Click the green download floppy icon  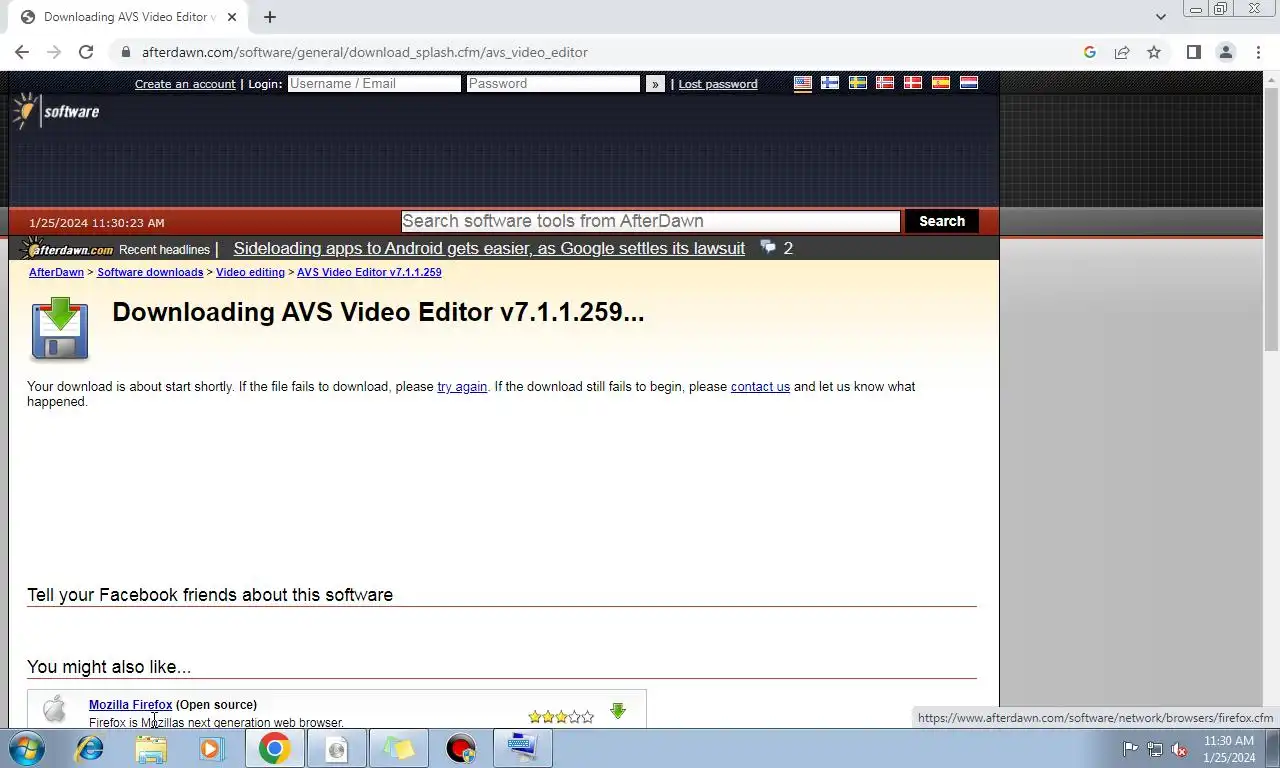(60, 328)
